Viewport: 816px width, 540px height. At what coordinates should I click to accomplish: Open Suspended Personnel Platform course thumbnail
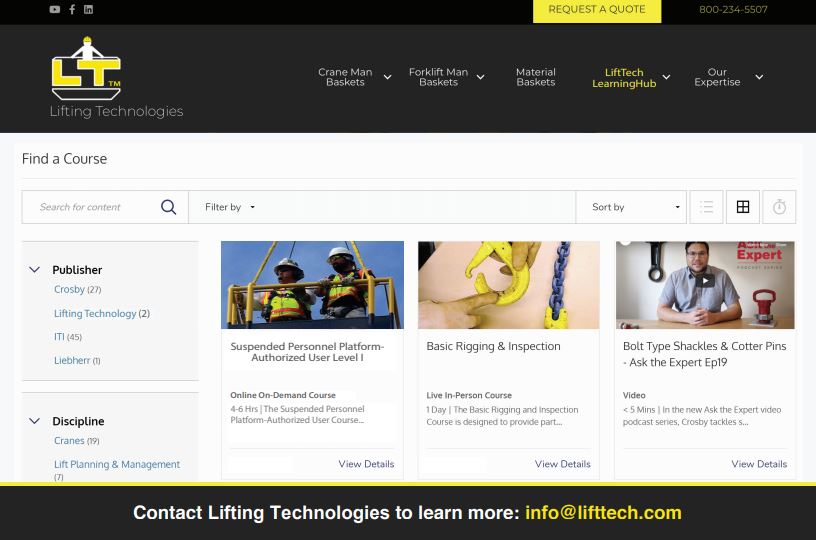coord(312,285)
